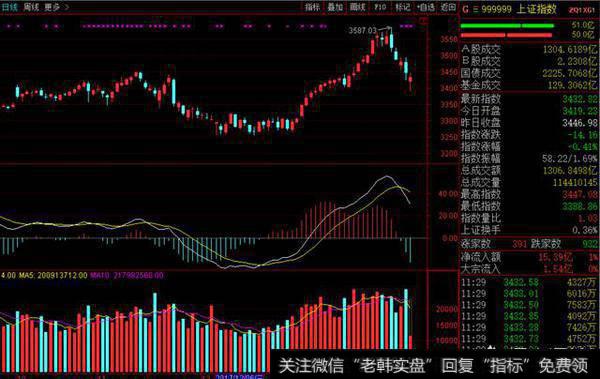
Task: Click the green buy-volume bar
Action: pyautogui.click(x=507, y=26)
